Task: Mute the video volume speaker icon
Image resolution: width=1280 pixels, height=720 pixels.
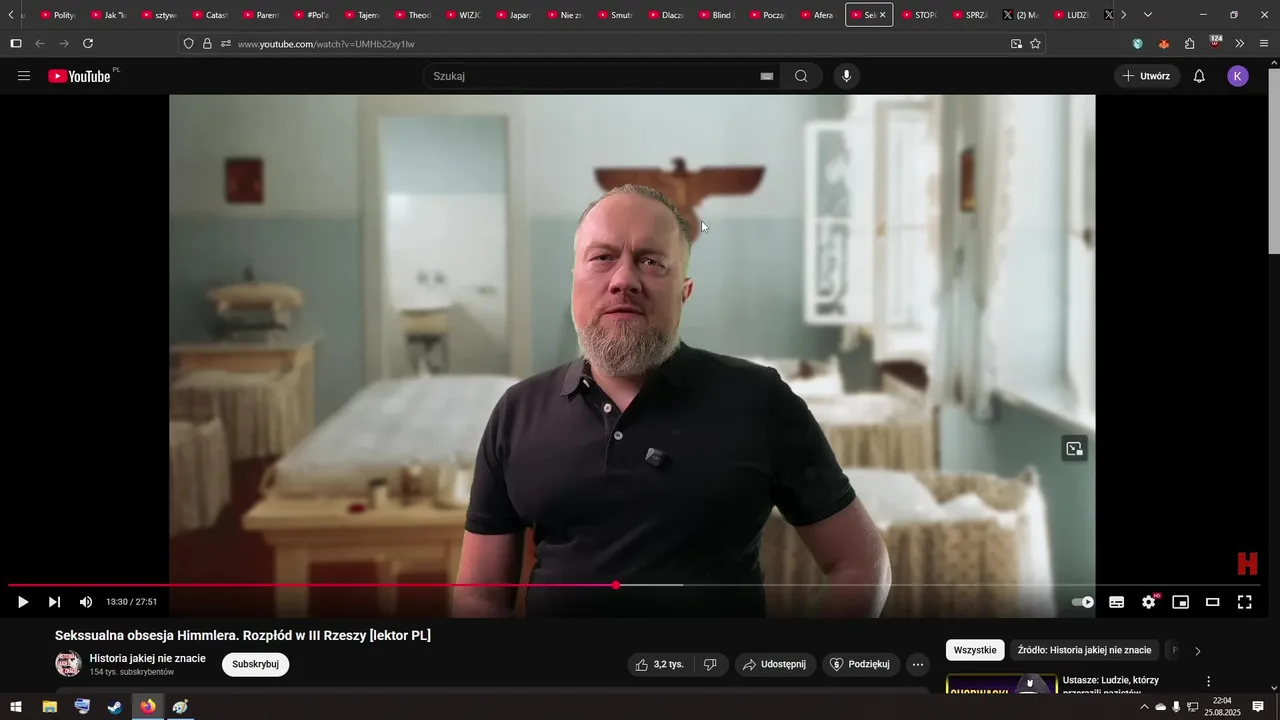Action: [x=86, y=602]
